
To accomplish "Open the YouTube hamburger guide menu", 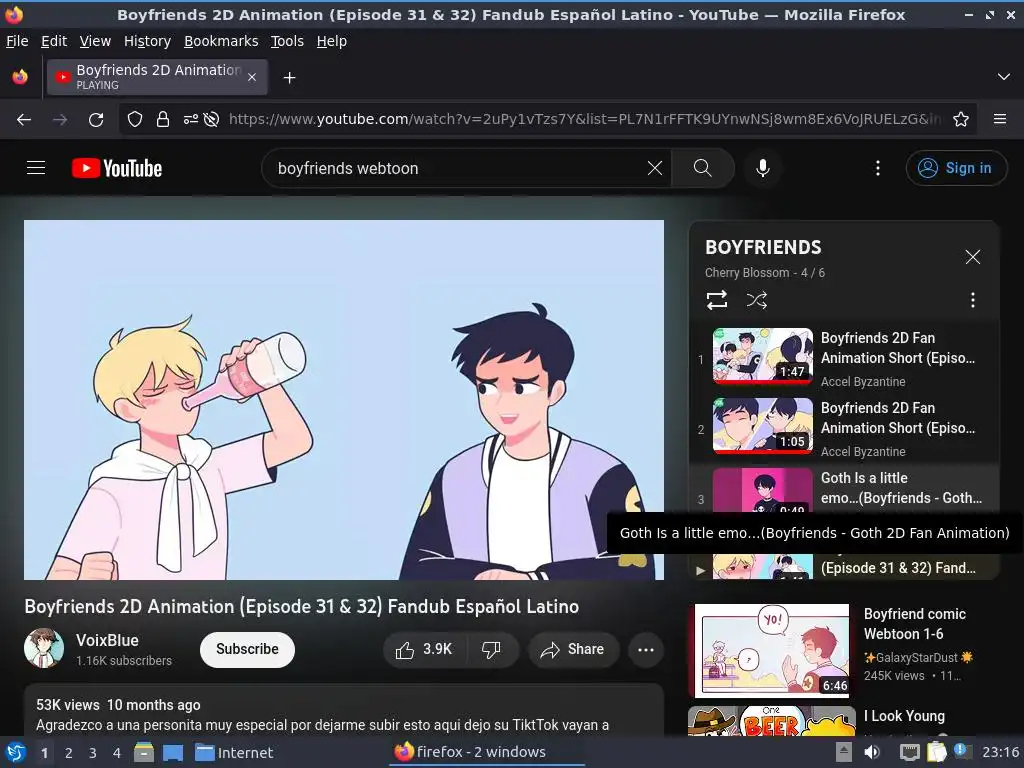I will pos(36,168).
